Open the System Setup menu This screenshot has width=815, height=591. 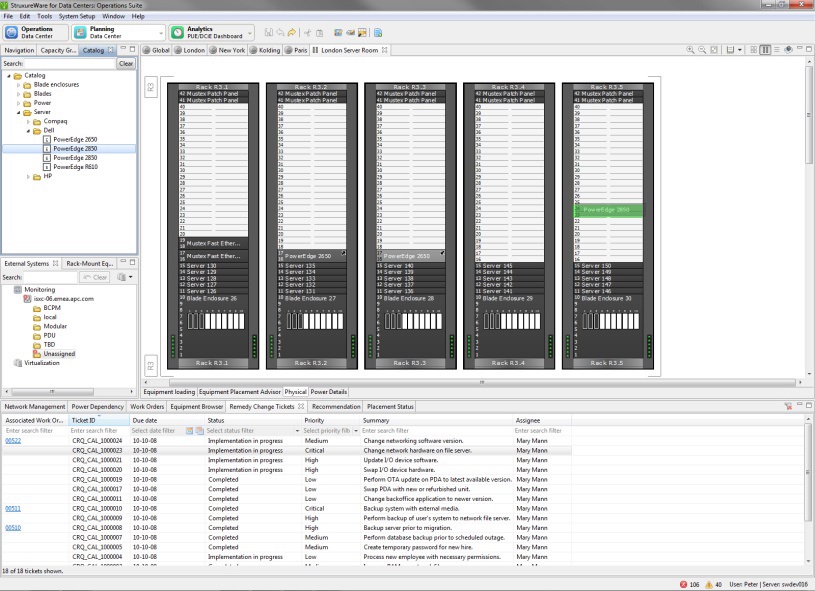77,17
